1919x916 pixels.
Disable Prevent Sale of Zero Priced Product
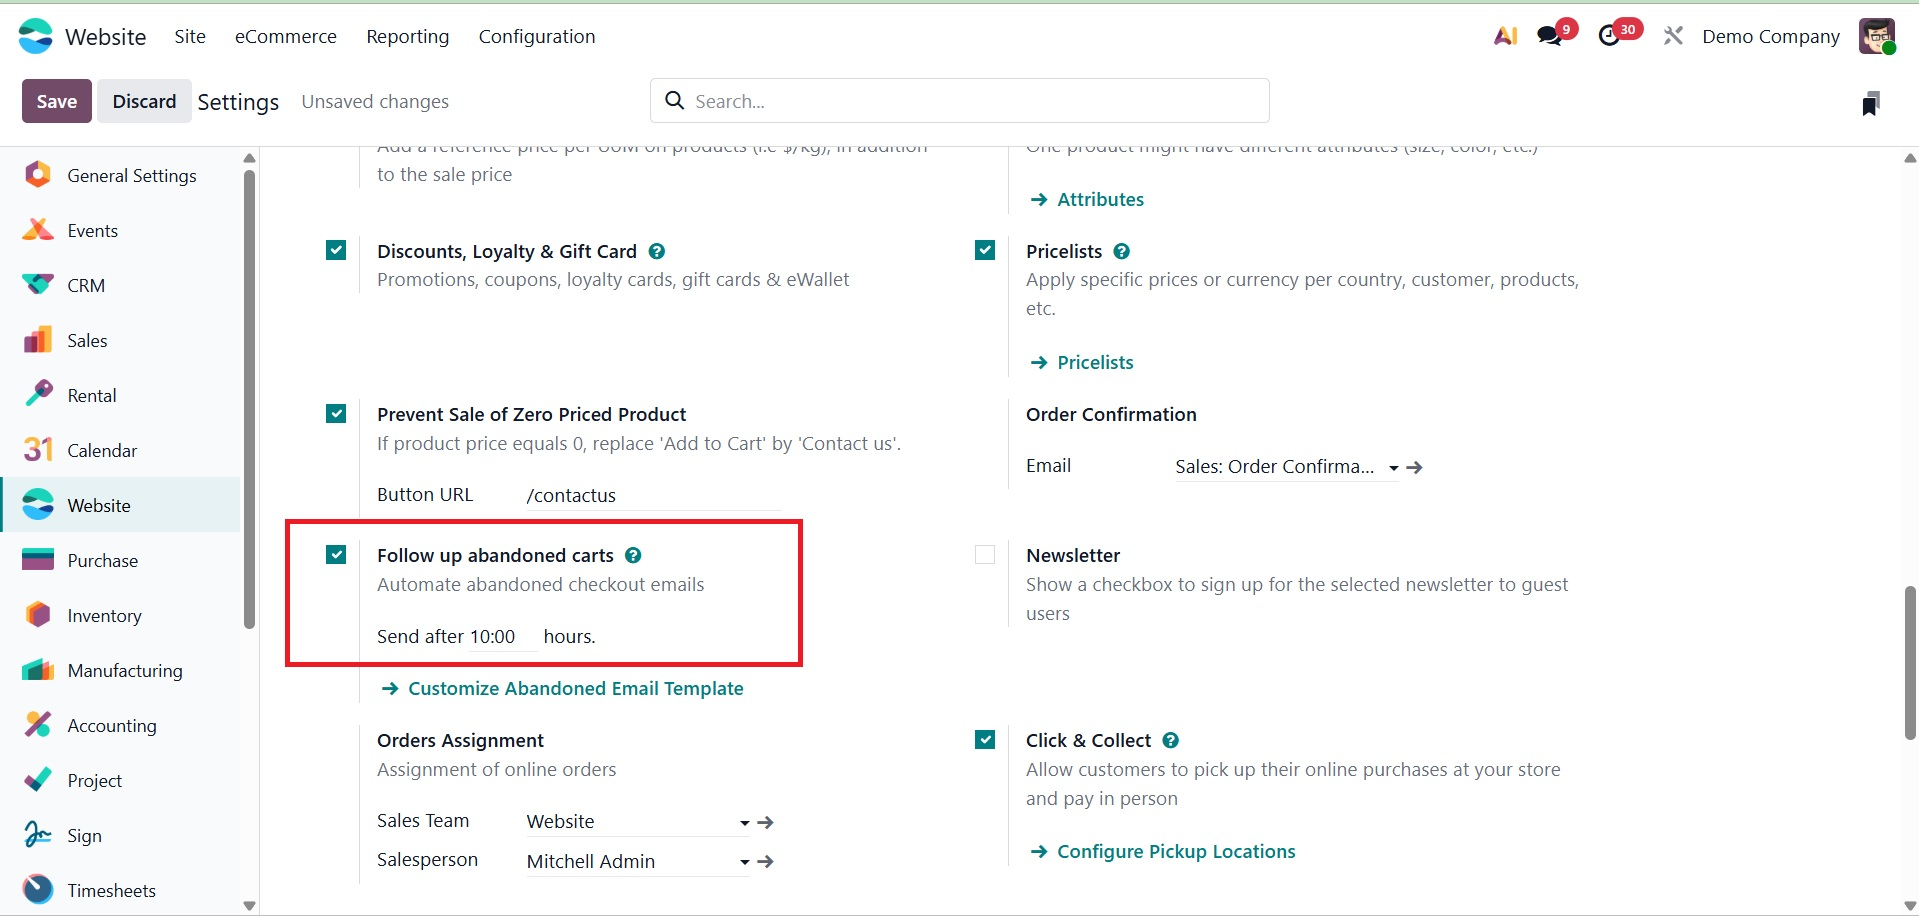click(x=336, y=414)
